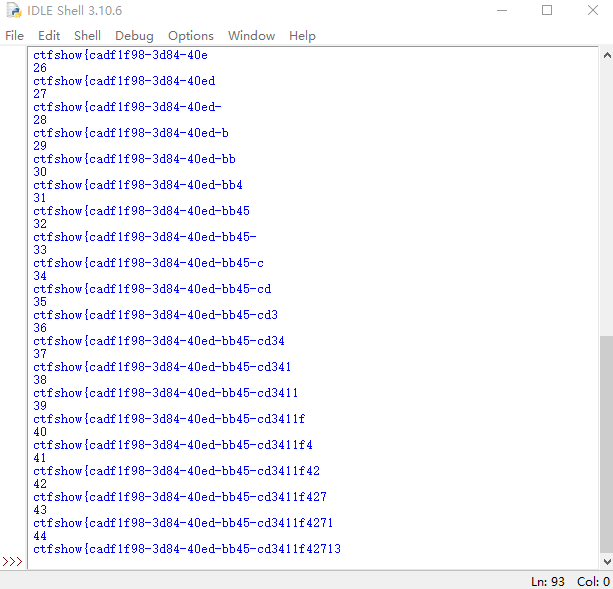Viewport: 613px width, 589px height.
Task: Click the output number 41
Action: (x=40, y=458)
